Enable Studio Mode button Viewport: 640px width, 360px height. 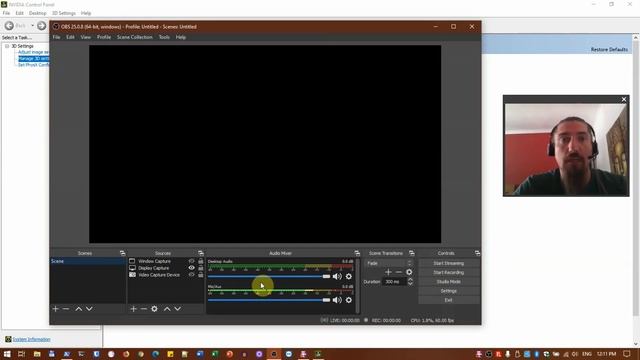click(x=449, y=282)
